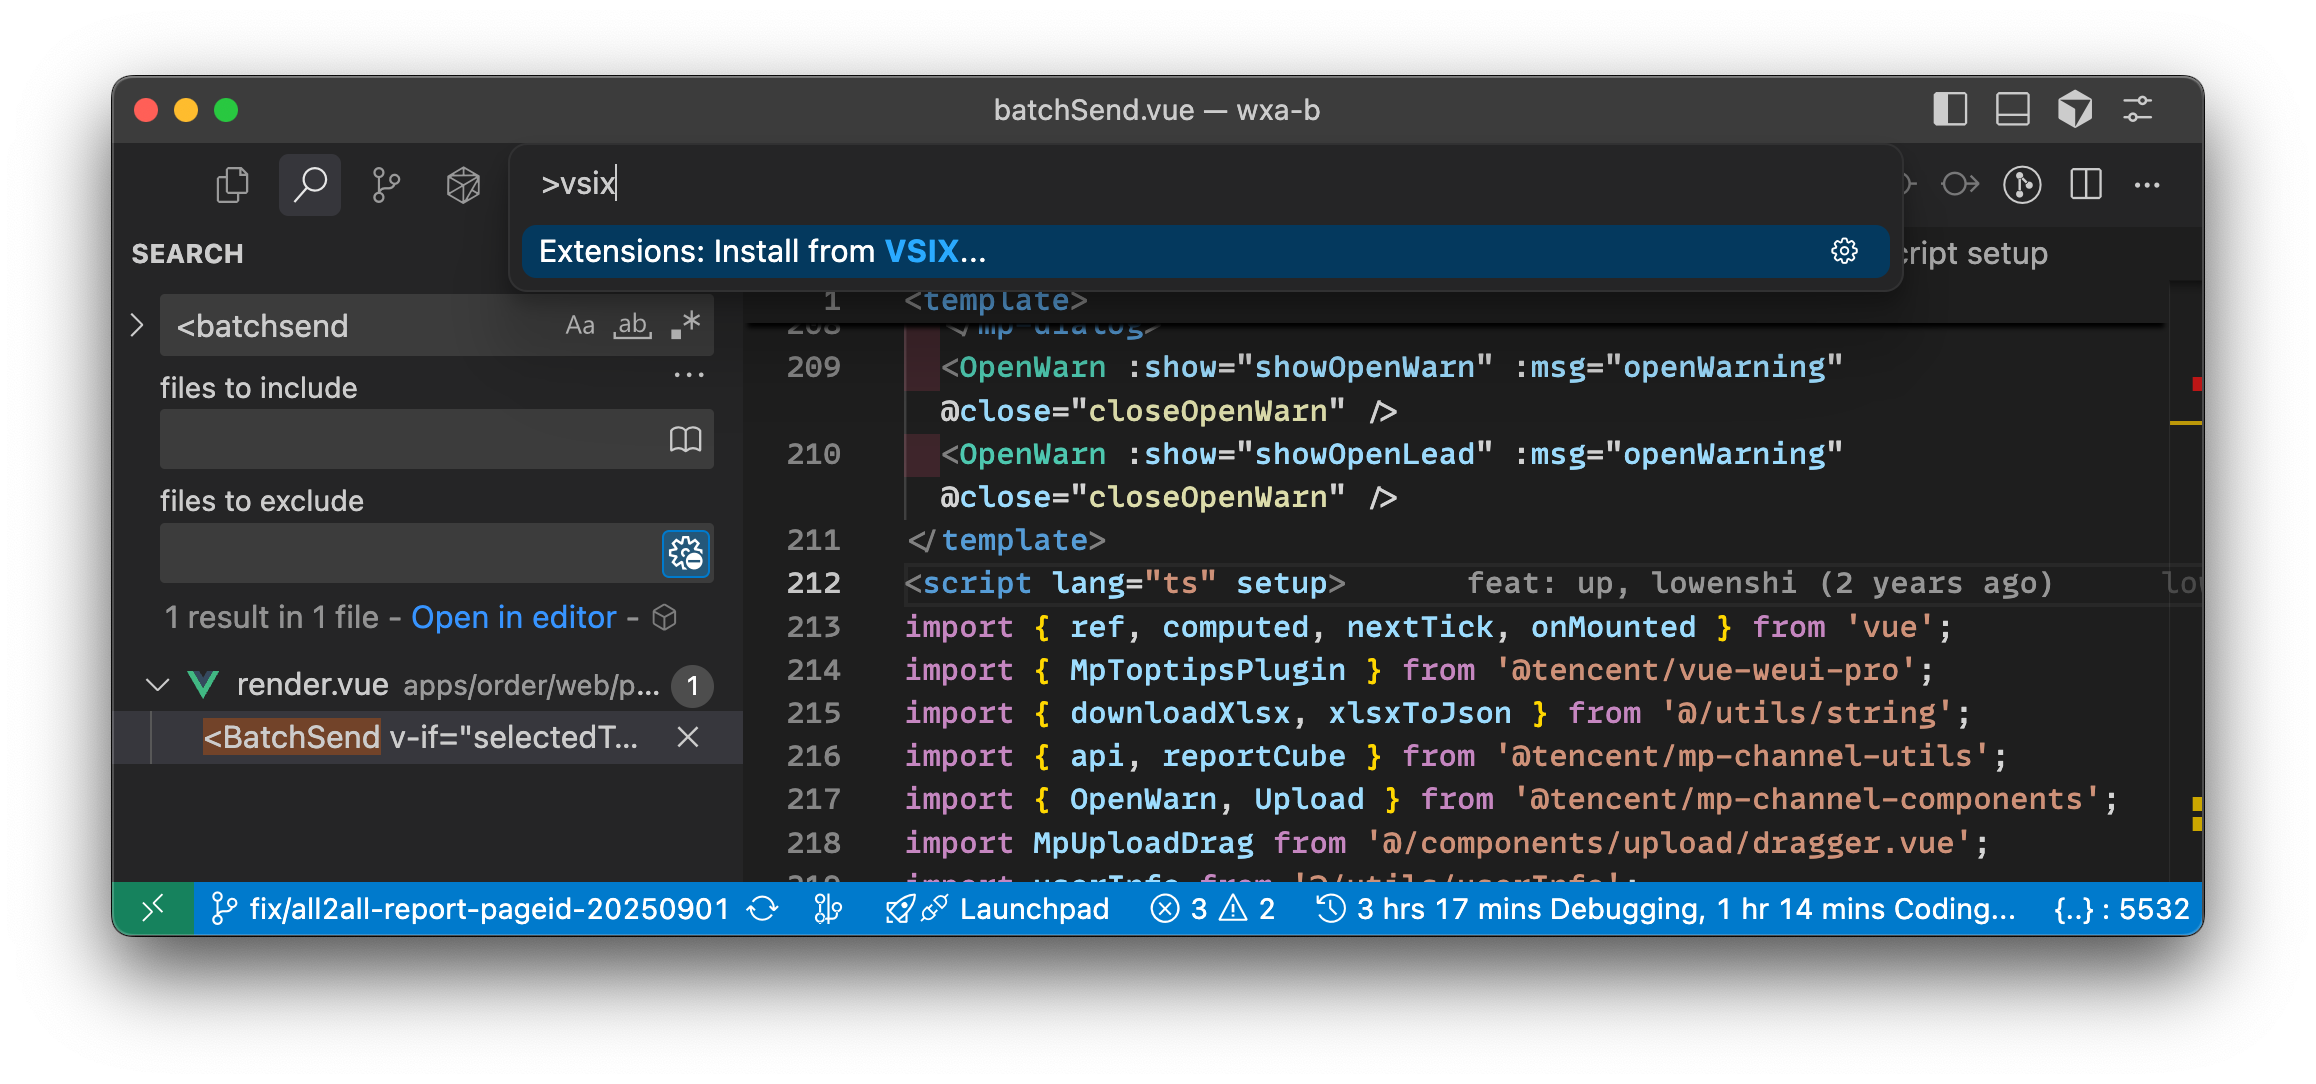The height and width of the screenshot is (1084, 2316).
Task: Click the git graph circle icon
Action: click(x=2022, y=185)
